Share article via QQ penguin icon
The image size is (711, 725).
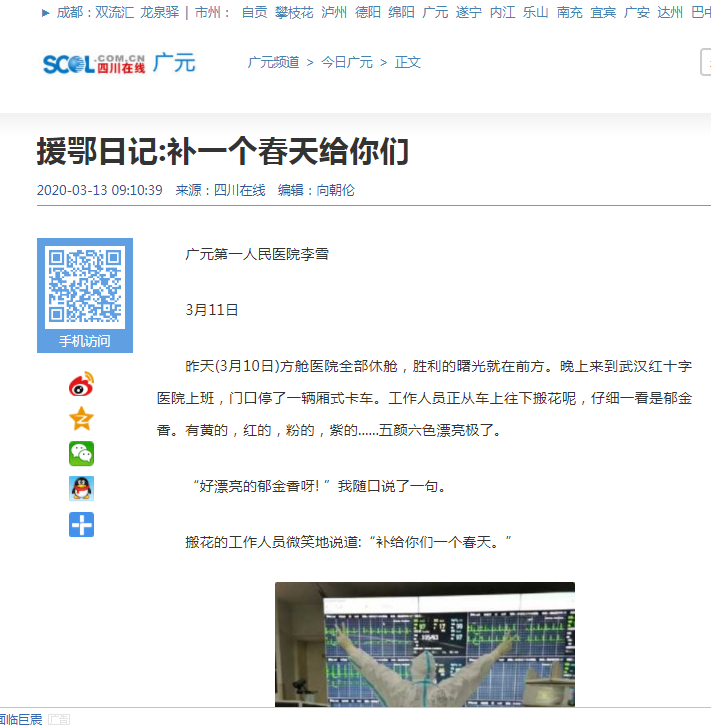pos(81,489)
